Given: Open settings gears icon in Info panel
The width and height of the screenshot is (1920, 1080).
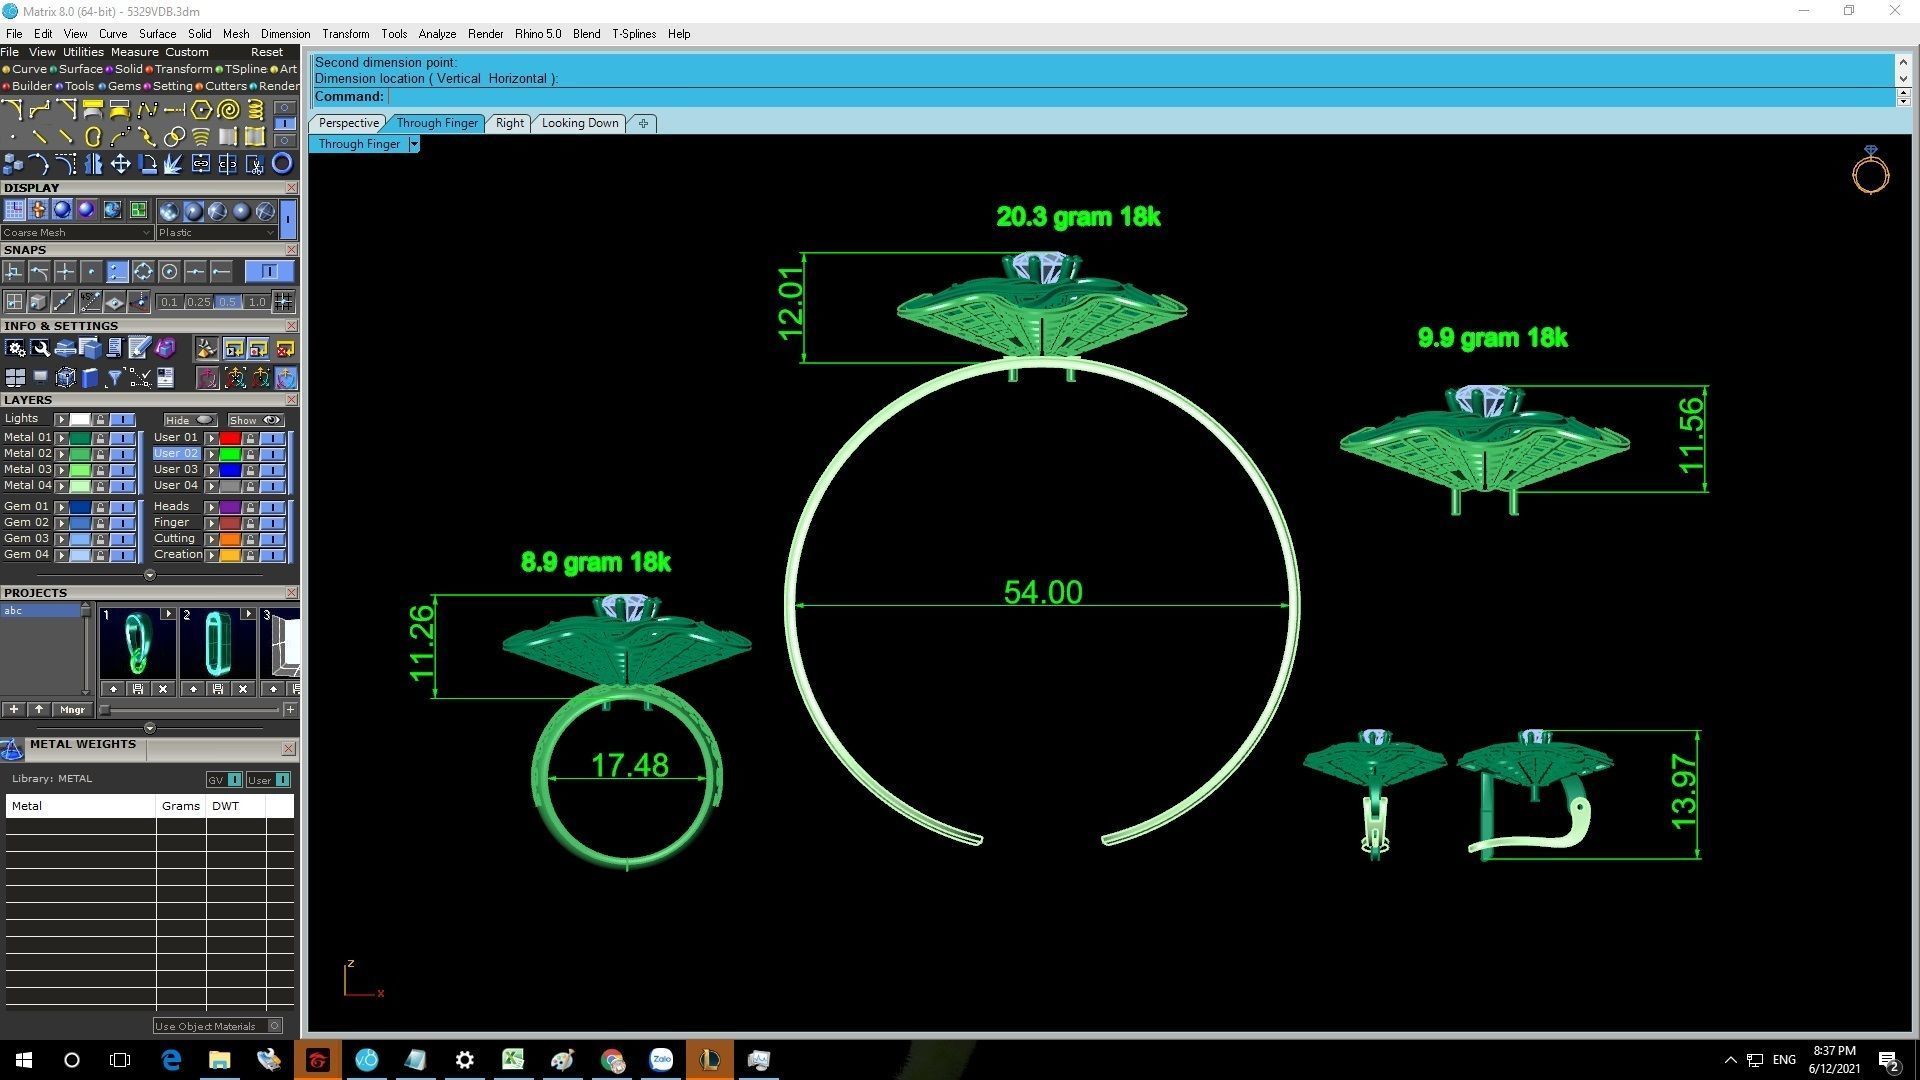Looking at the screenshot, I should tap(15, 348).
